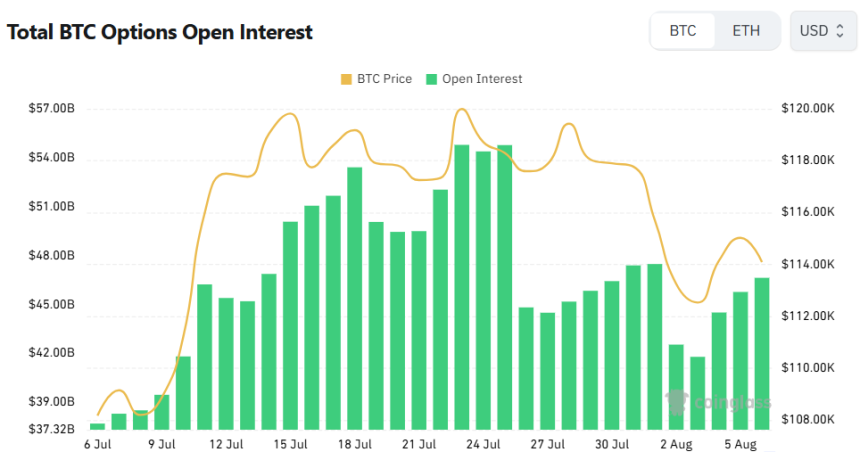This screenshot has height=452, width=860.
Task: Click the green Open Interest legend swatch
Action: click(x=432, y=79)
